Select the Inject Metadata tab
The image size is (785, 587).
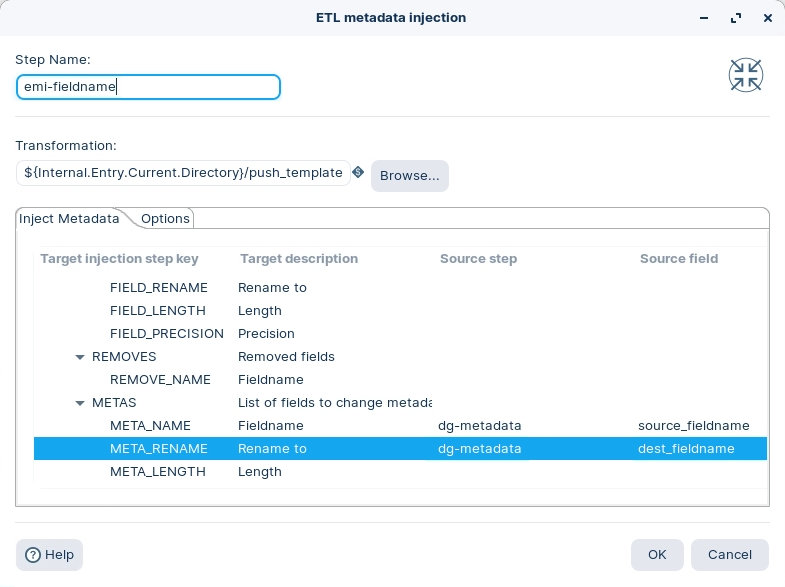click(69, 218)
